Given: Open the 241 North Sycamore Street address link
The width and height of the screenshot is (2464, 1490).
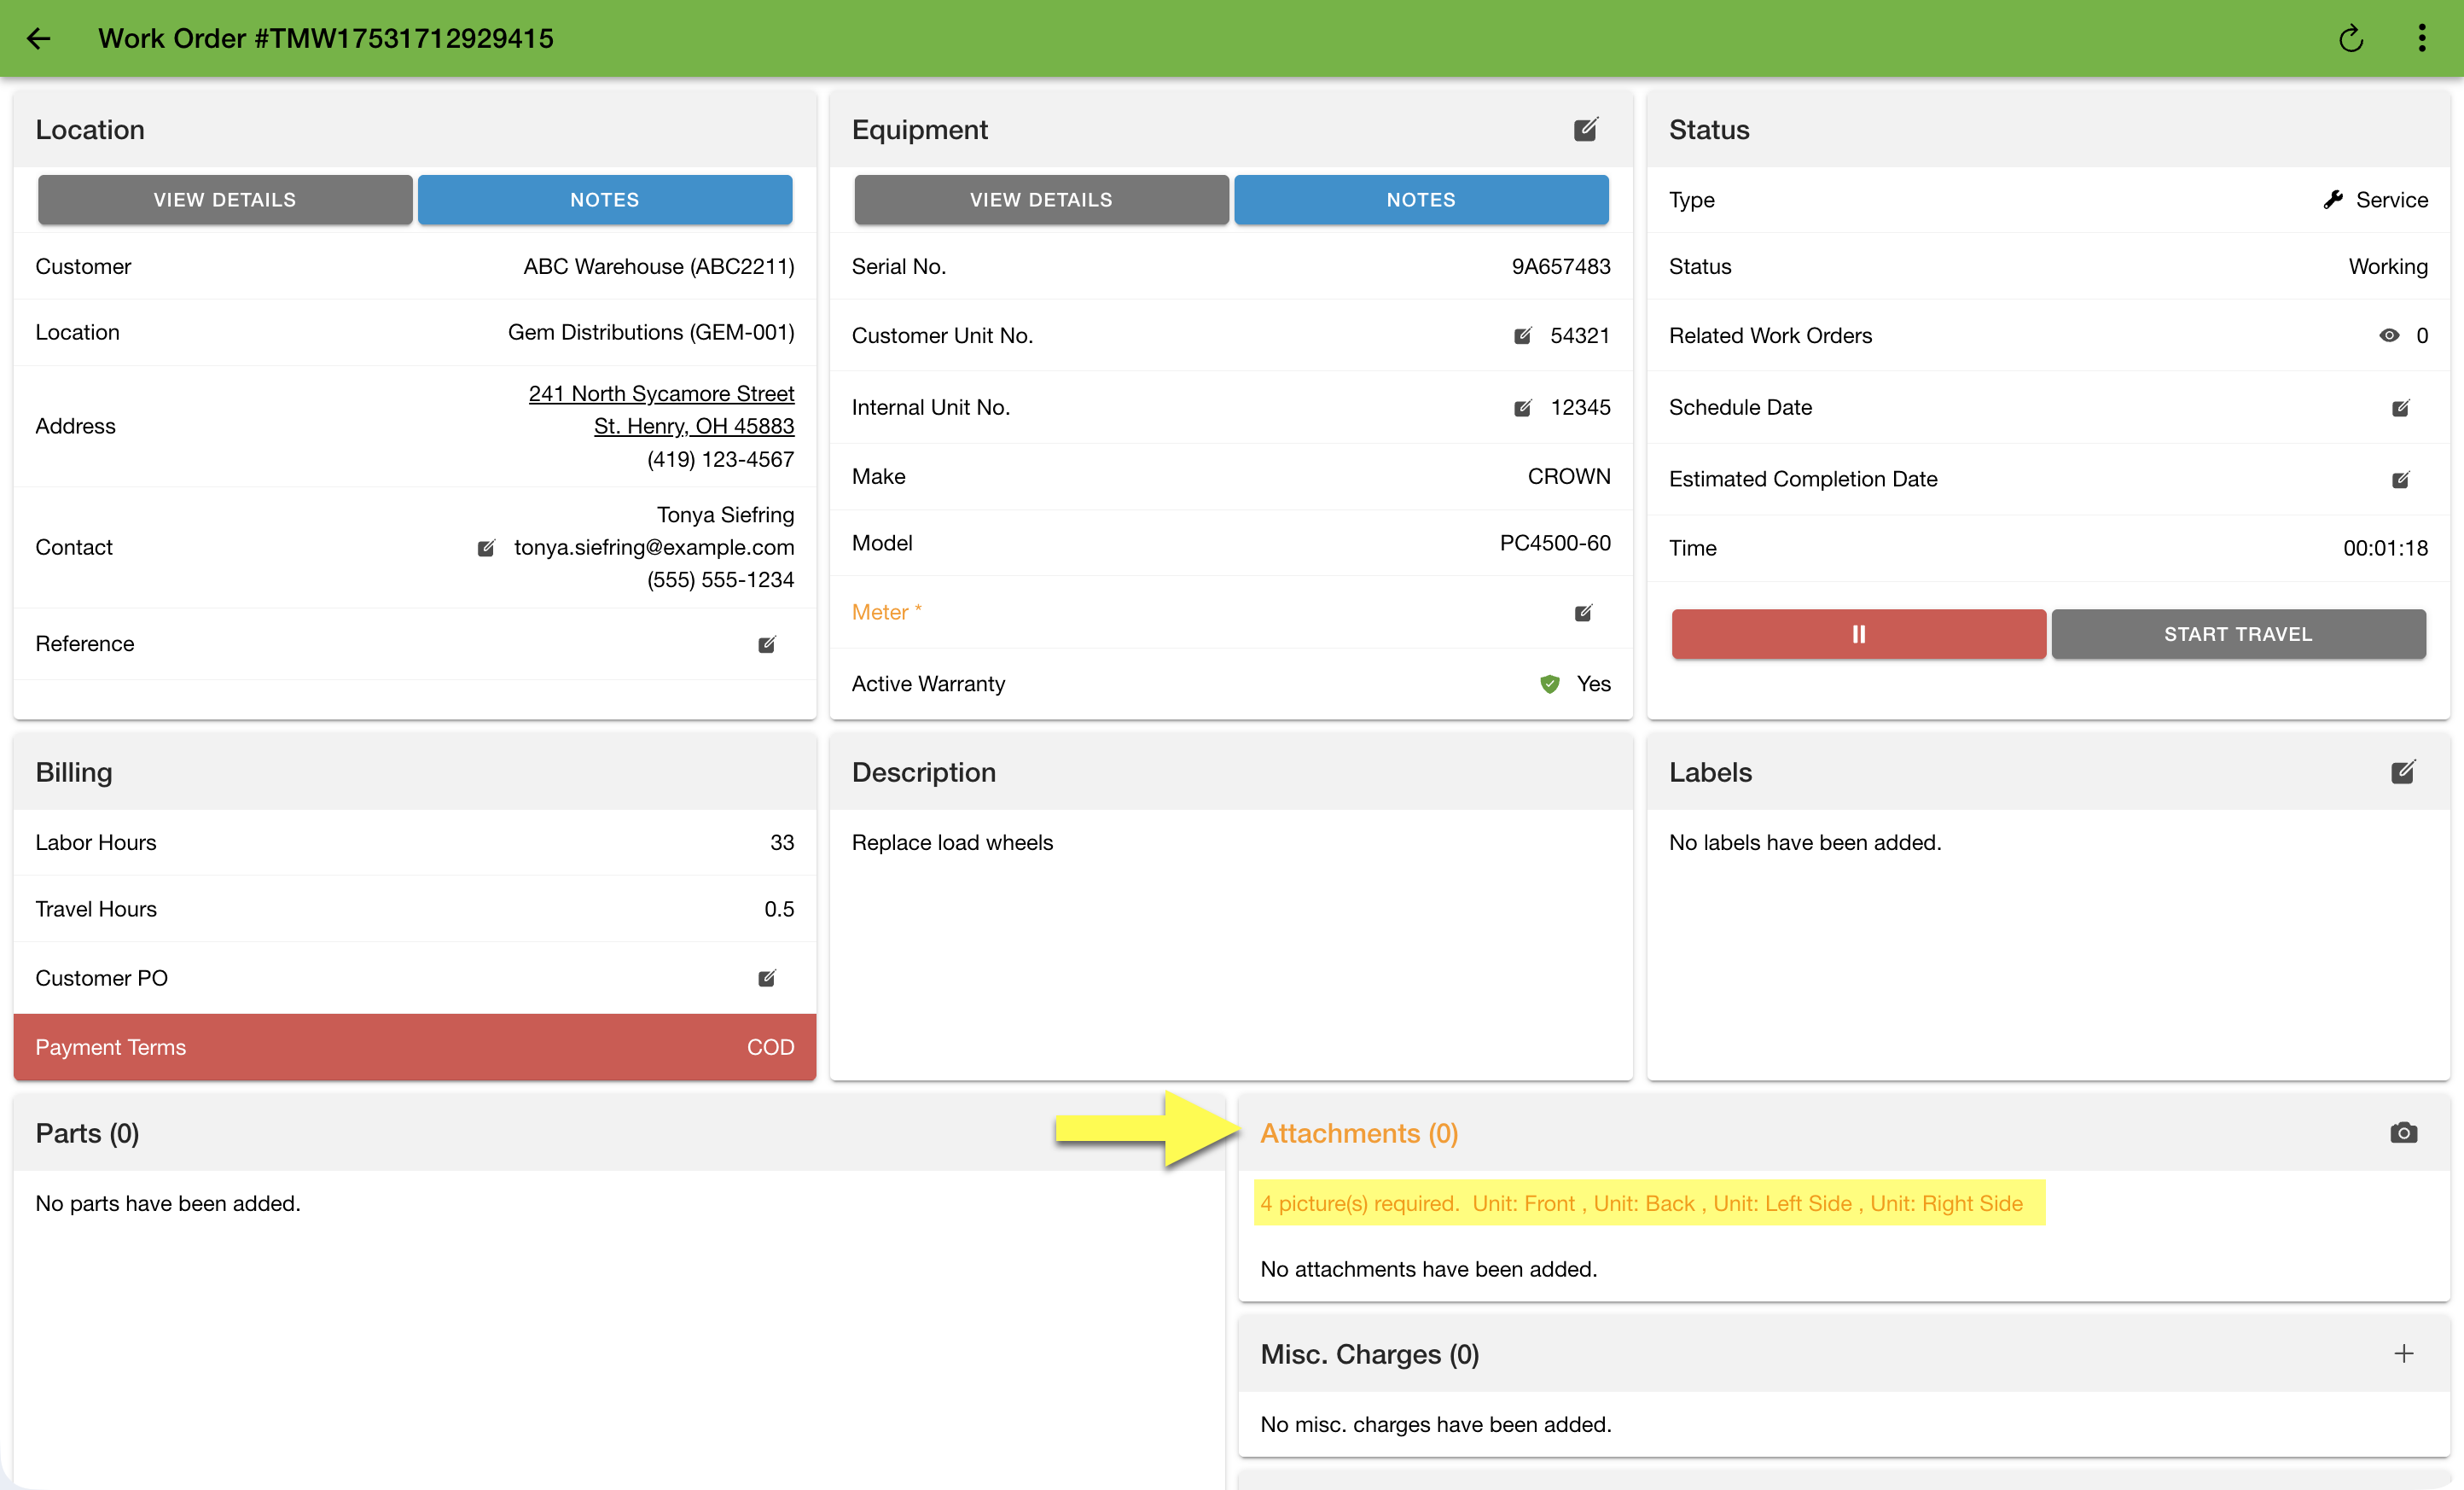Looking at the screenshot, I should click(661, 394).
